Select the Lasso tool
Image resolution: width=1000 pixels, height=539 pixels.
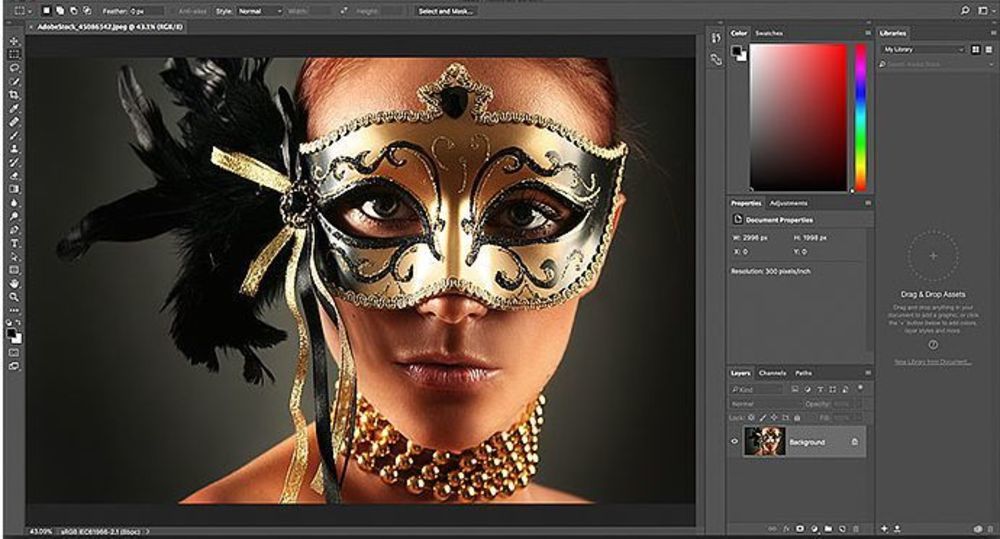click(14, 68)
